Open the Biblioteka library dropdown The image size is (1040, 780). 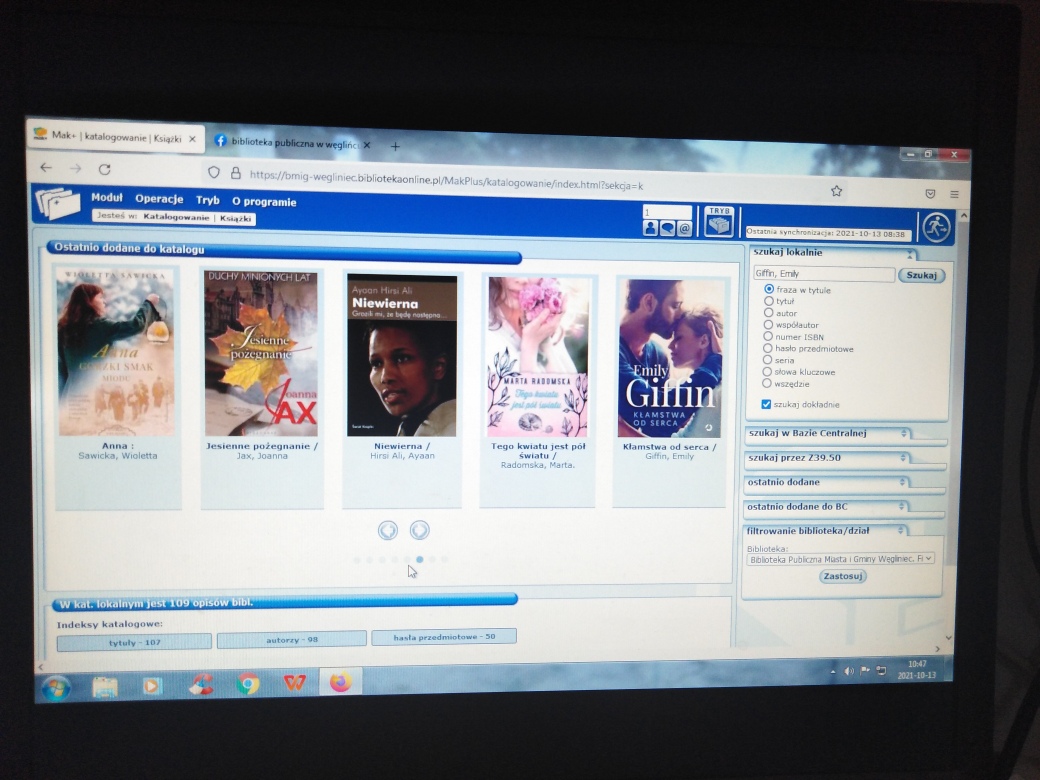[840, 559]
